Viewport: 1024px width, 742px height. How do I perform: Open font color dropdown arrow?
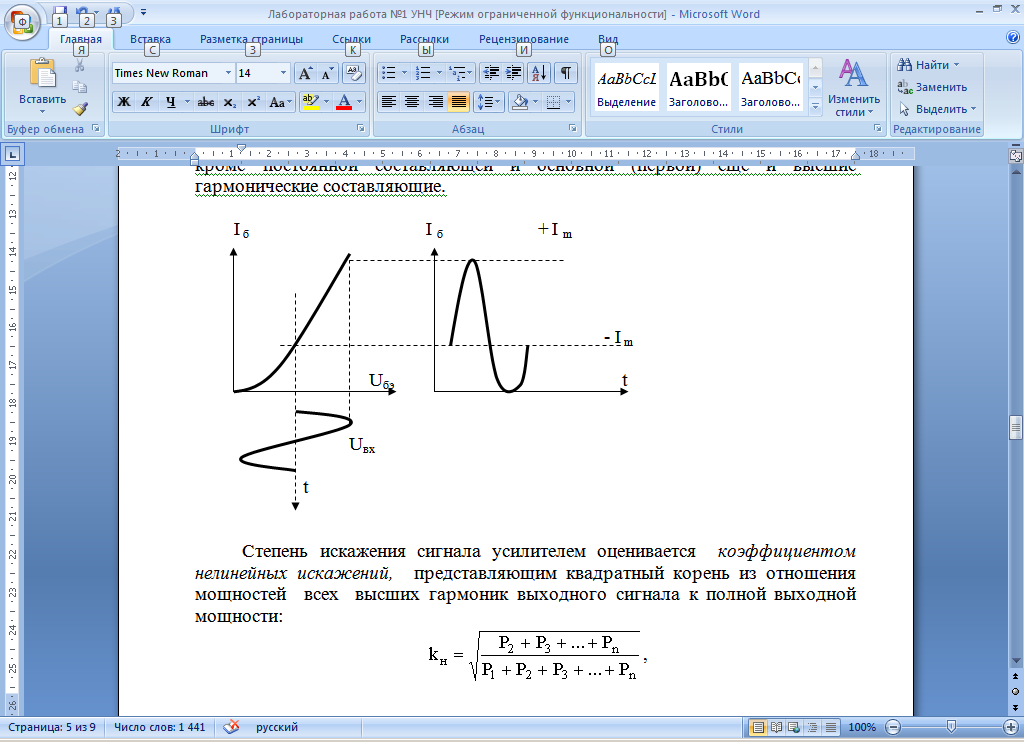tap(359, 102)
